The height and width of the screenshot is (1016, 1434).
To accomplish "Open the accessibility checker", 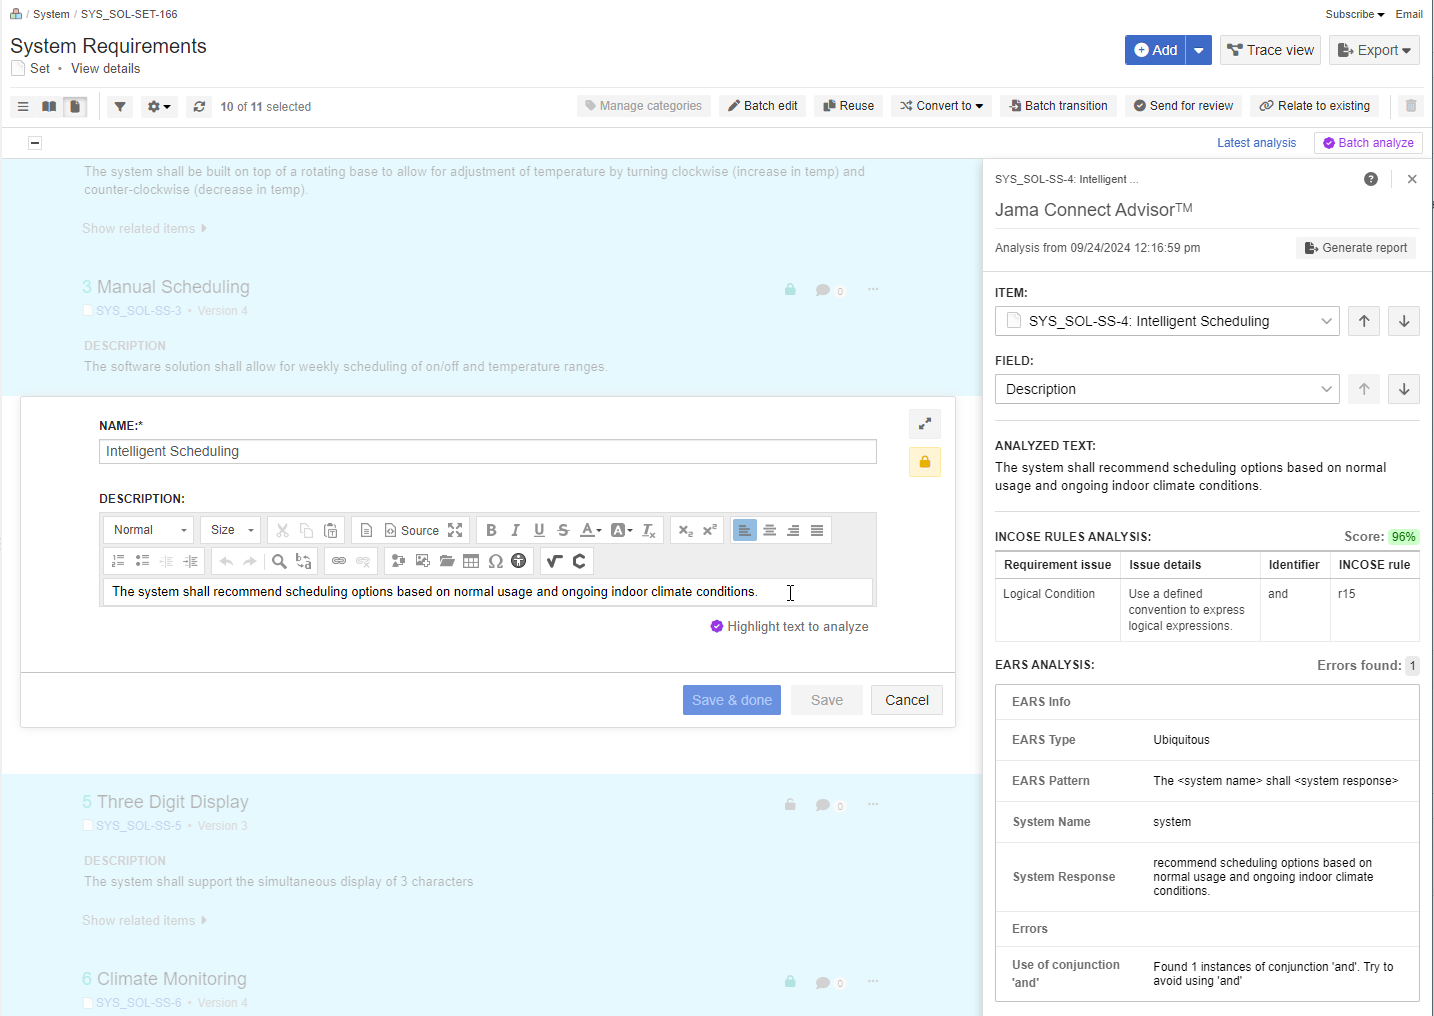I will pos(518,561).
